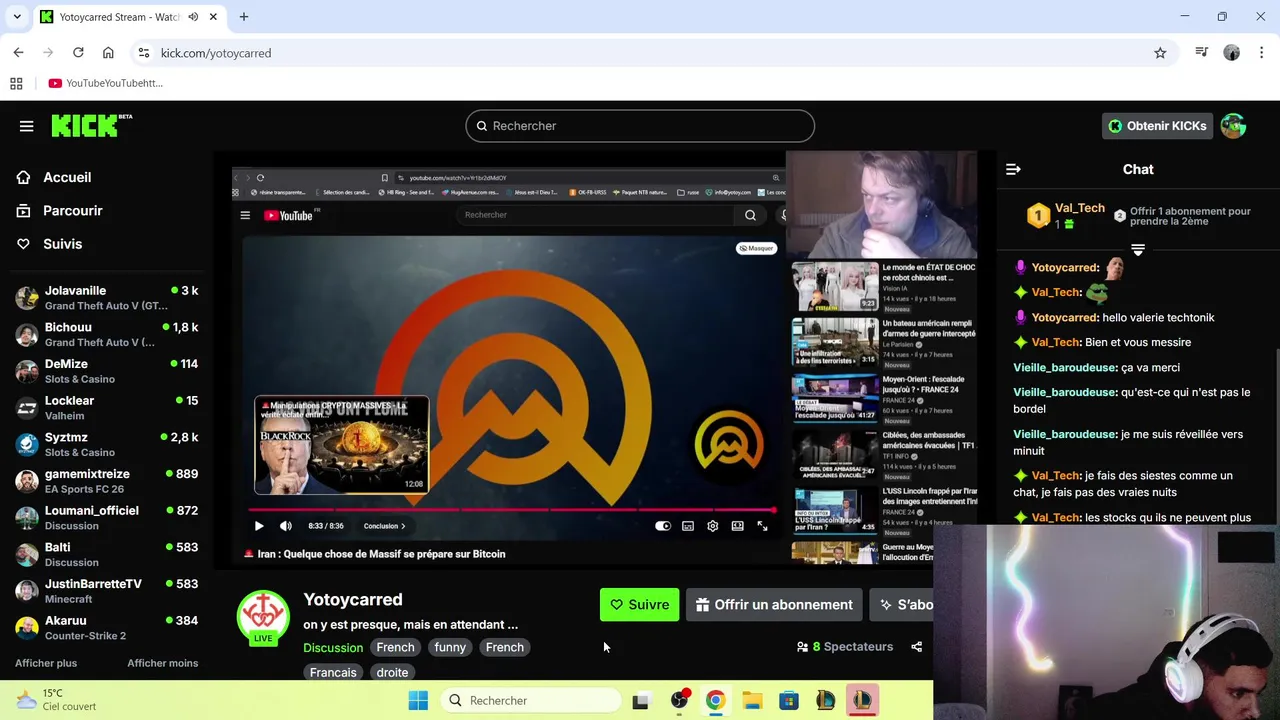This screenshot has width=1280, height=720.
Task: Click Afficher plus under recommended channels
Action: tap(46, 663)
